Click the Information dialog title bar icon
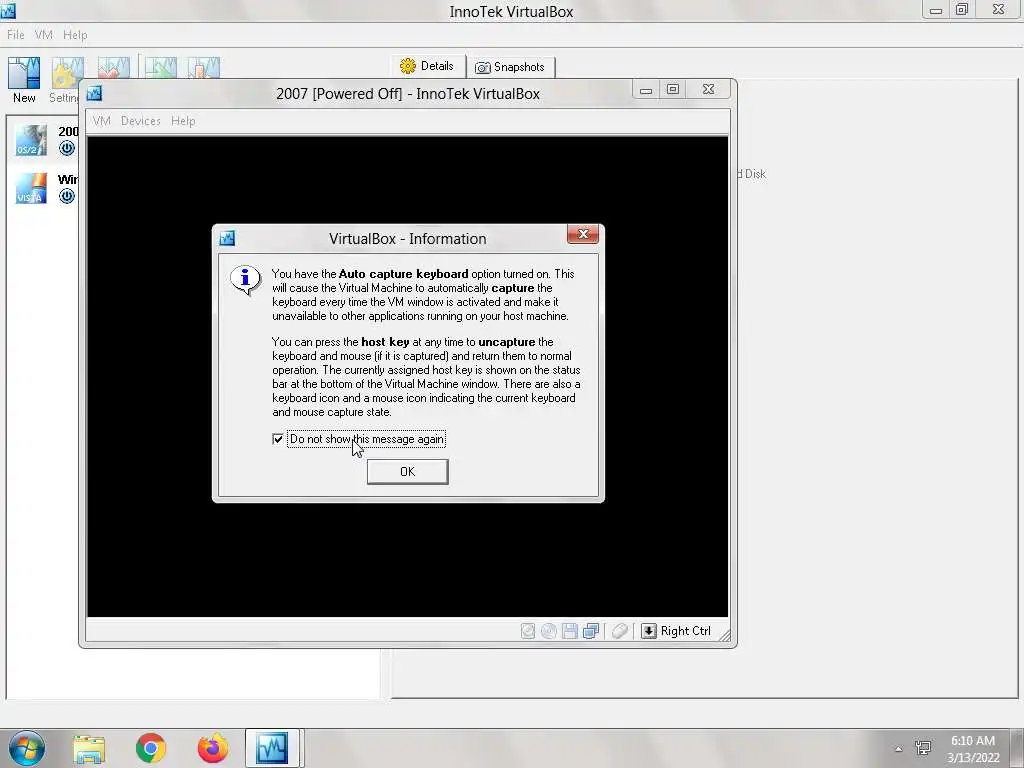 click(227, 238)
